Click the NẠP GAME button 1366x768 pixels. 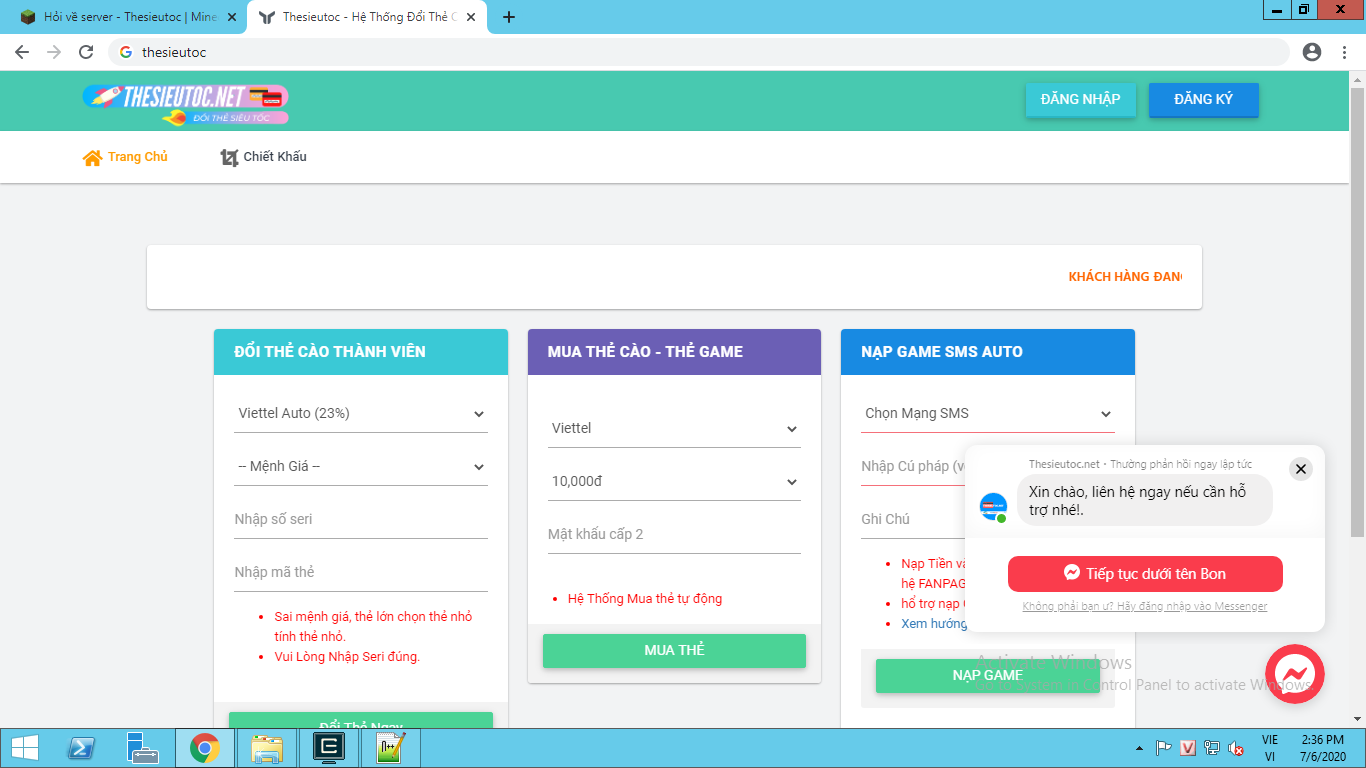[x=987, y=675]
